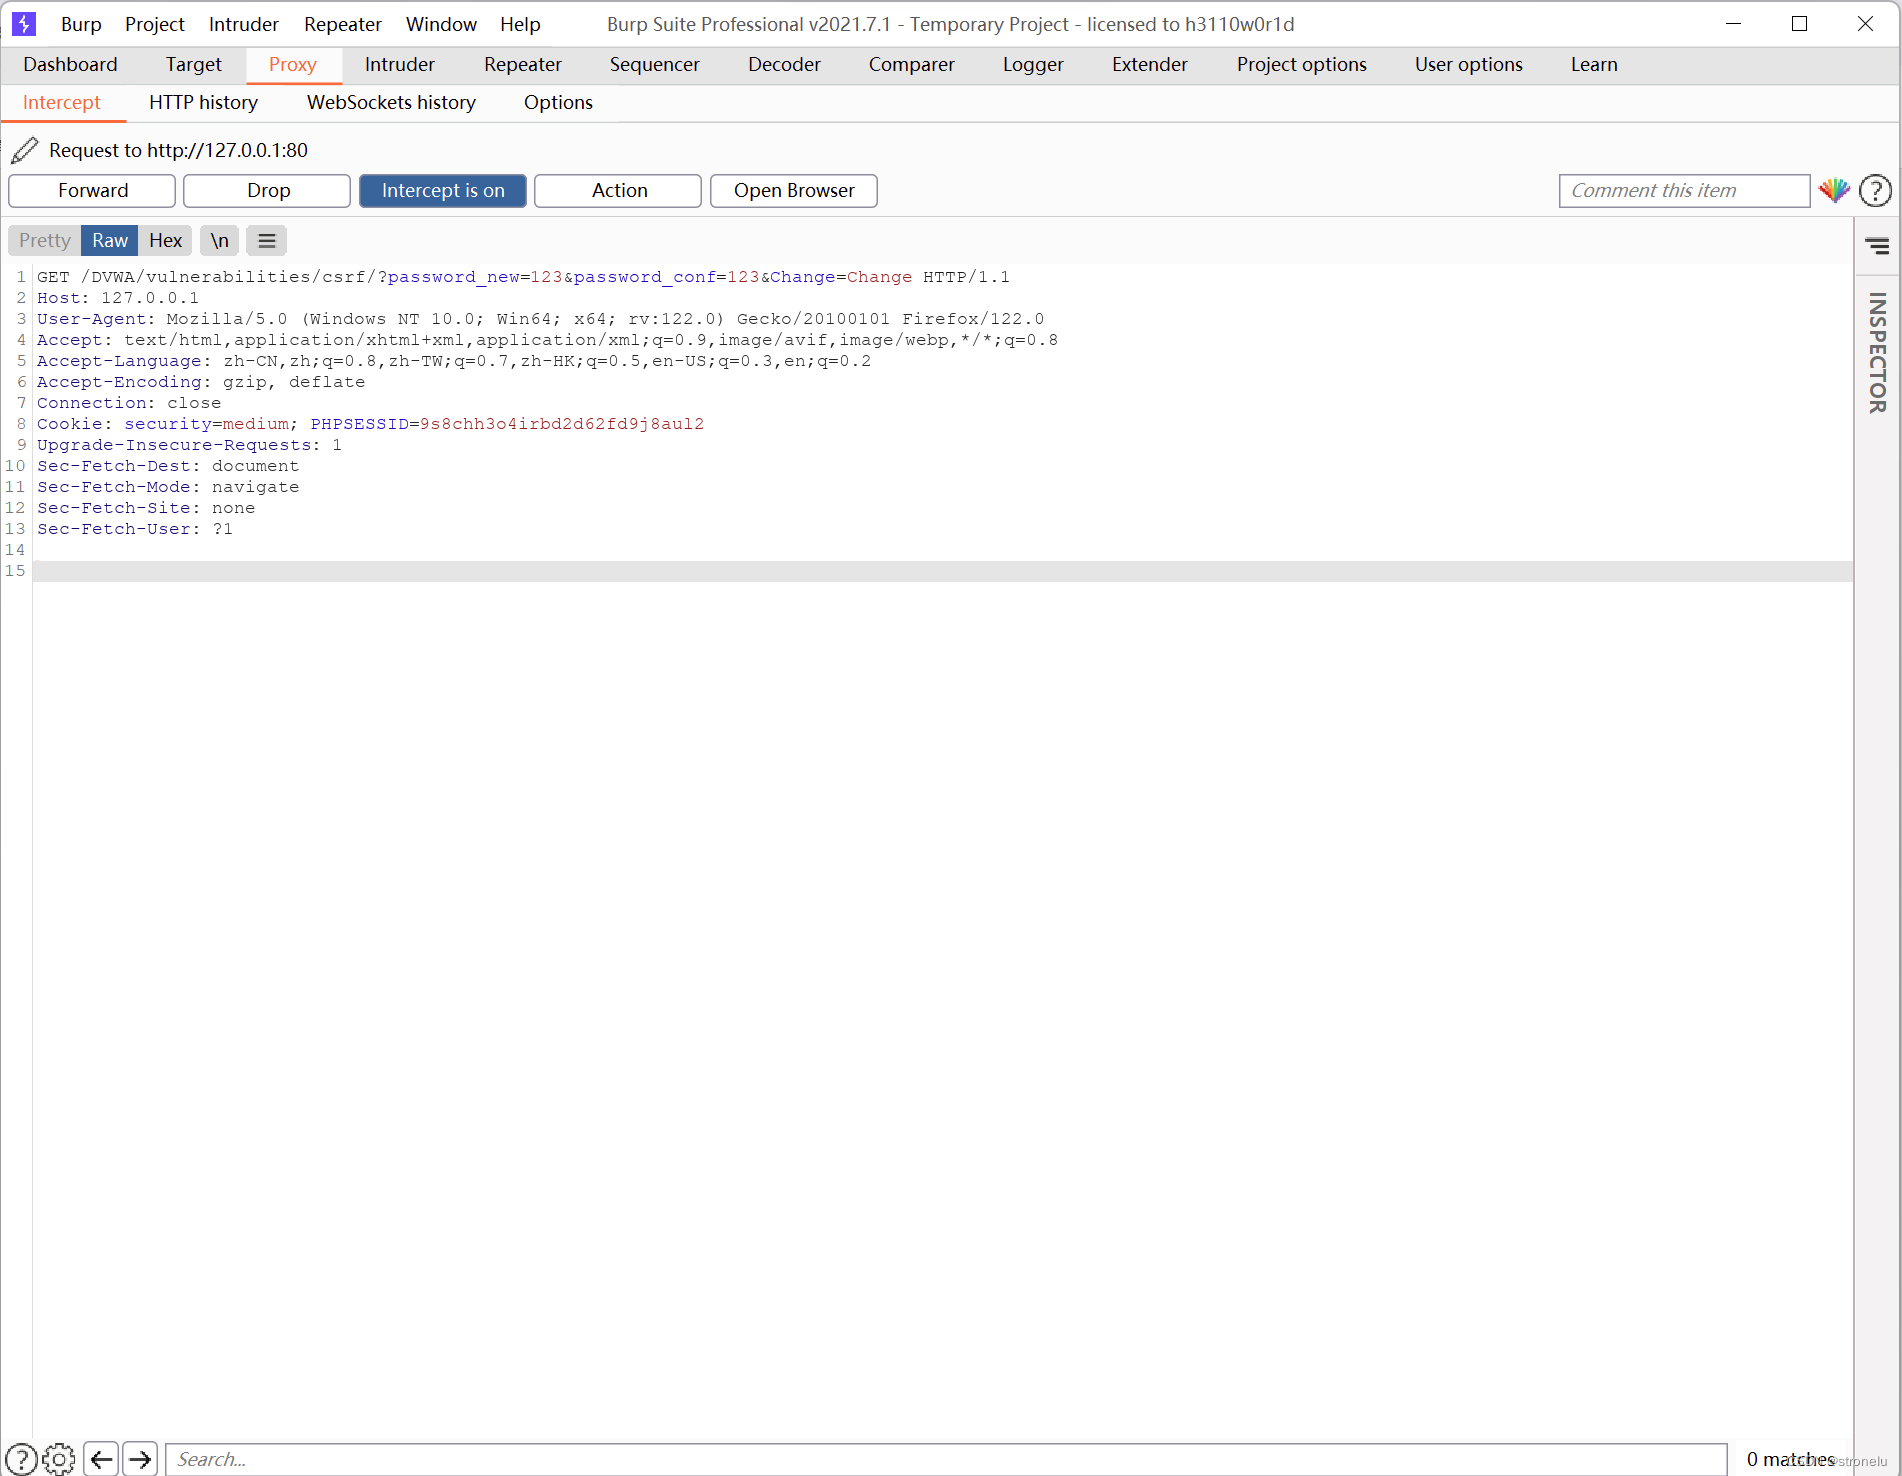The image size is (1902, 1476).
Task: Click the pencil edit target icon
Action: coord(25,150)
